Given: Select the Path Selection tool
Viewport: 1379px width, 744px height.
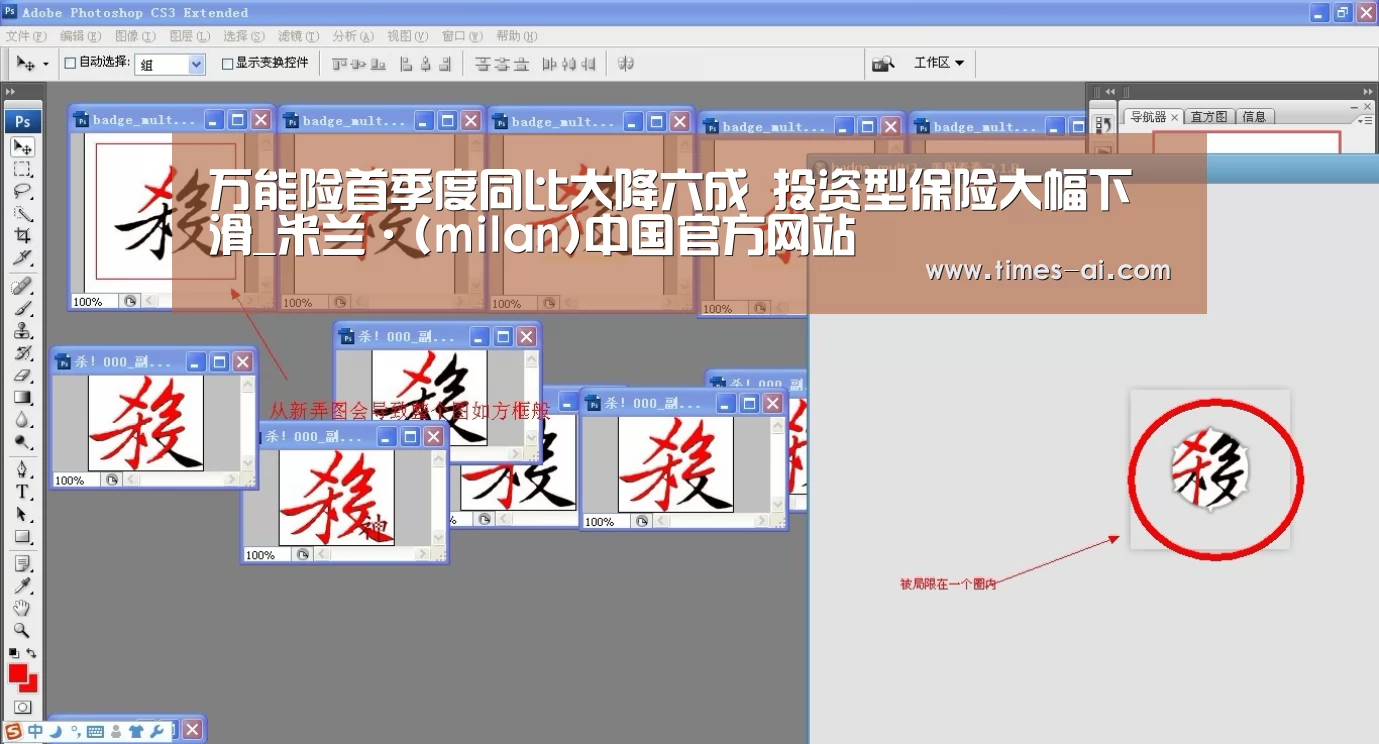Looking at the screenshot, I should pos(22,514).
